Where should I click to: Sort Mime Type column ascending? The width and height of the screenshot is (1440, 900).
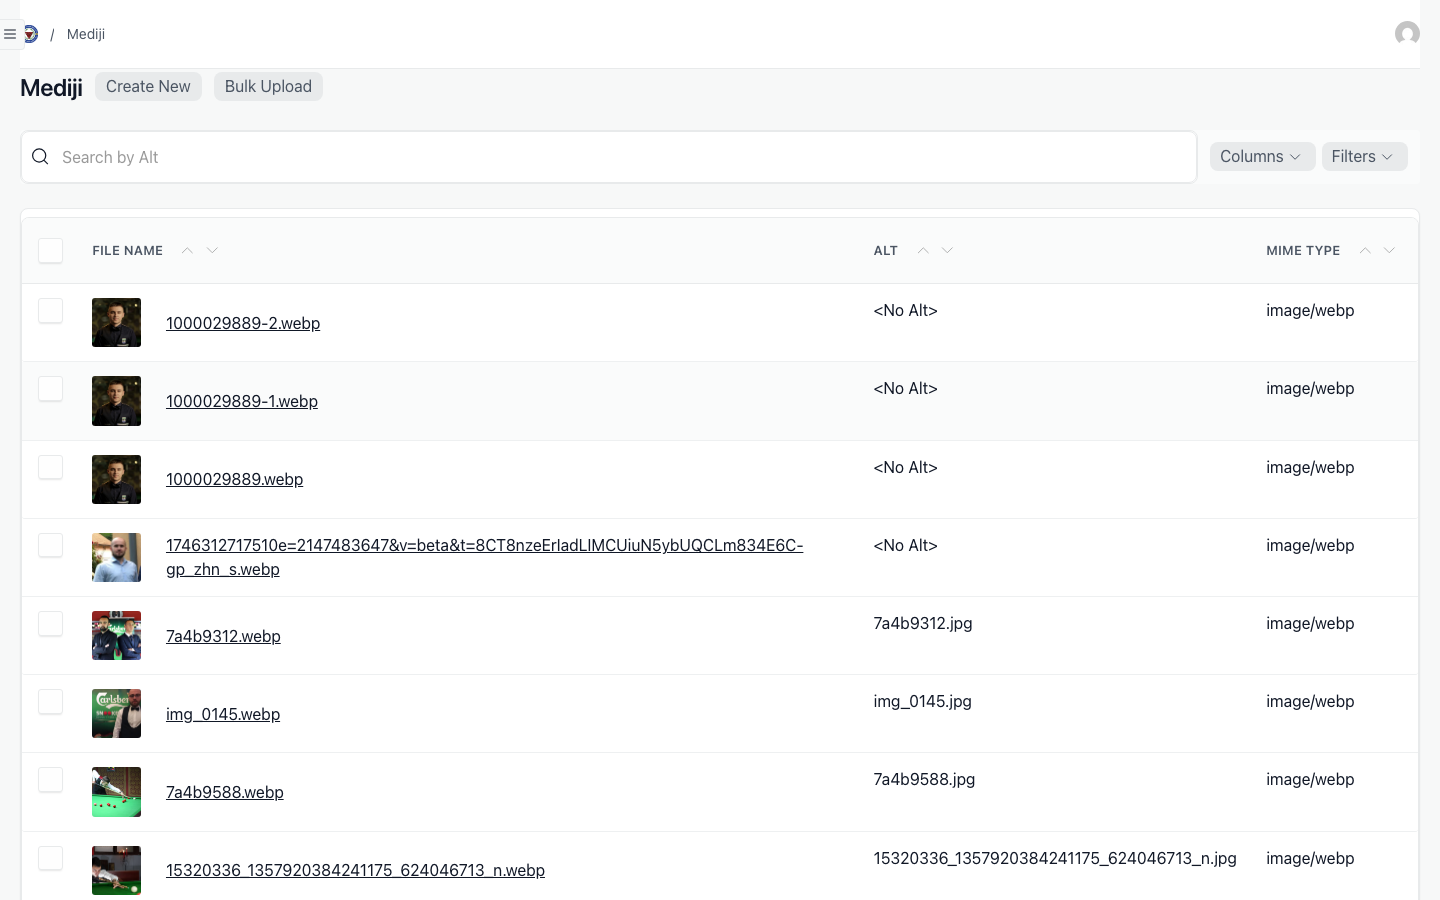pyautogui.click(x=1365, y=250)
